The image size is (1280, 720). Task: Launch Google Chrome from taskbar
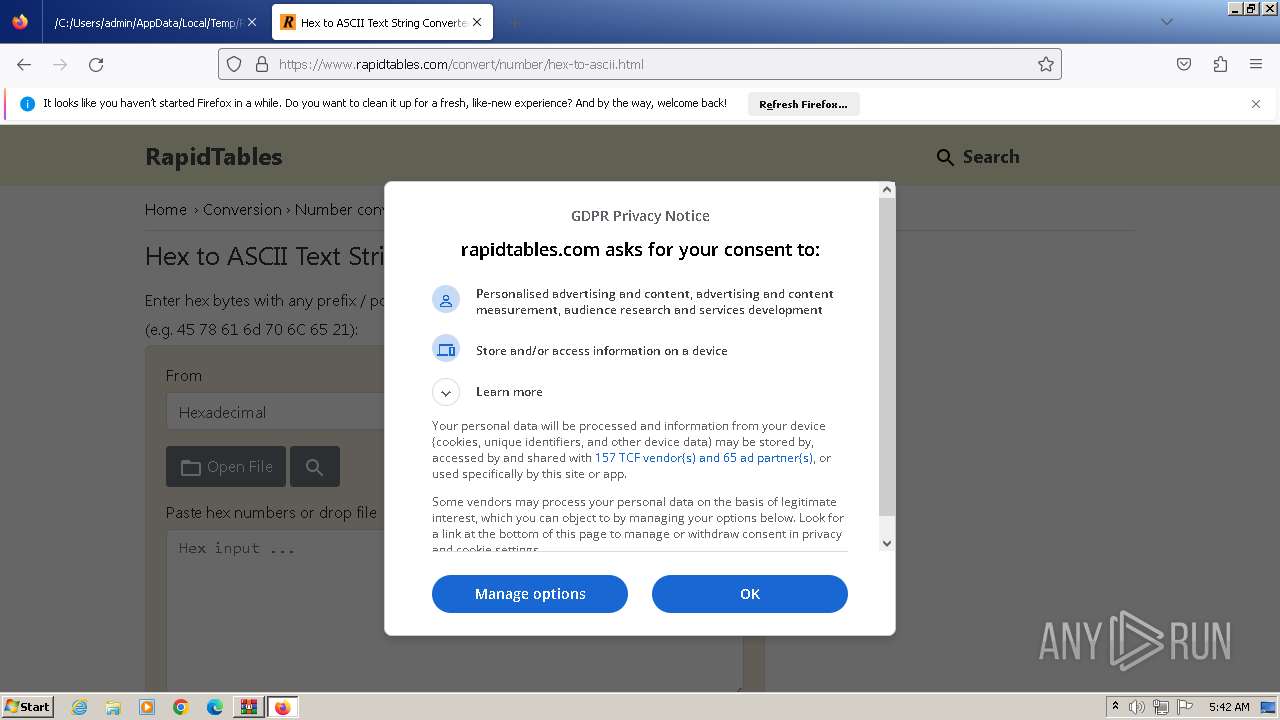click(181, 707)
